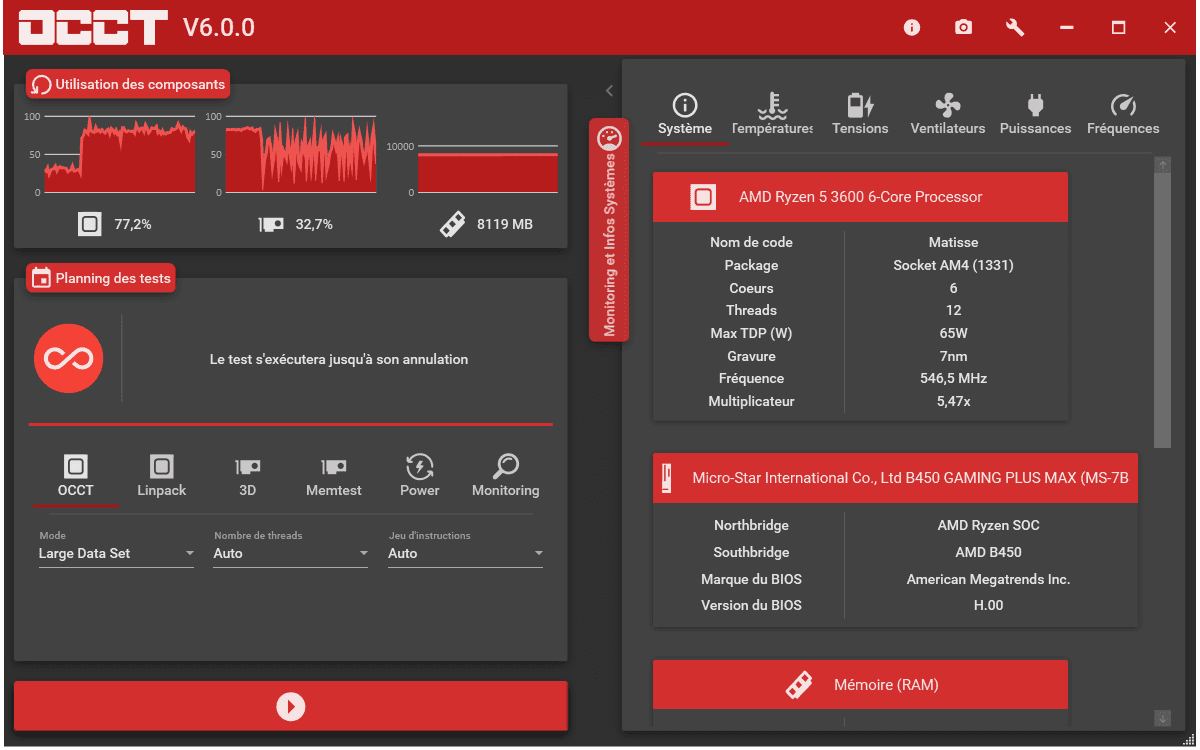The height and width of the screenshot is (750, 1200).
Task: Click the scrollbar up arrow in the system panel
Action: (x=1162, y=165)
